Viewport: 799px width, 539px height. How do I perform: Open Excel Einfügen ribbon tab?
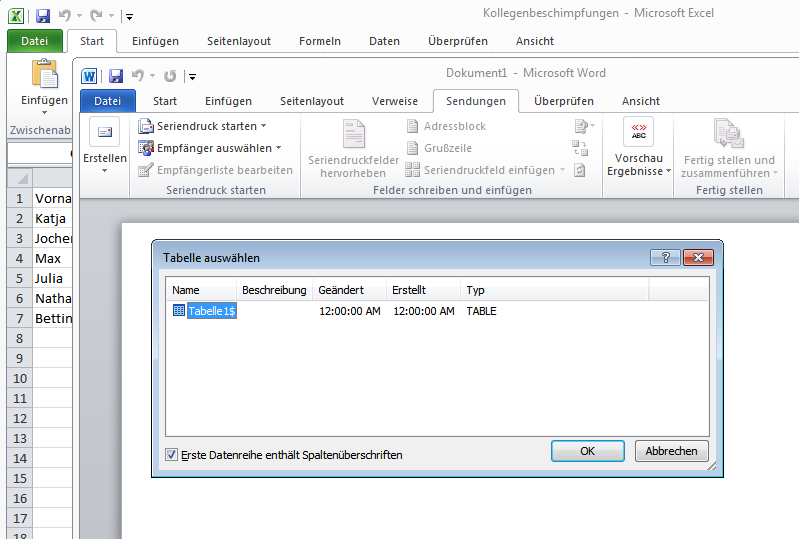155,41
